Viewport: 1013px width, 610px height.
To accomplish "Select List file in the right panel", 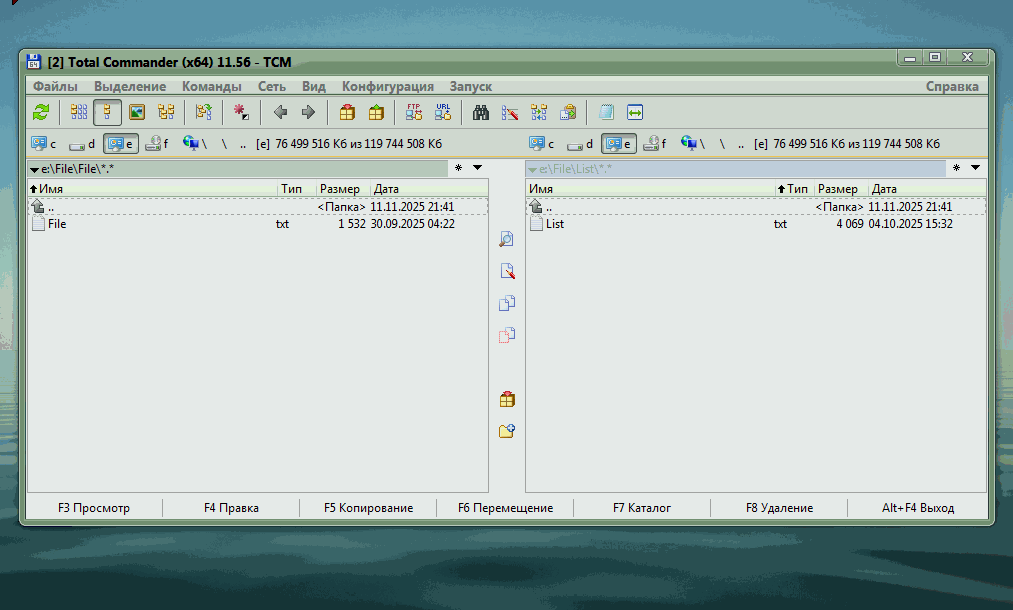I will click(x=555, y=224).
